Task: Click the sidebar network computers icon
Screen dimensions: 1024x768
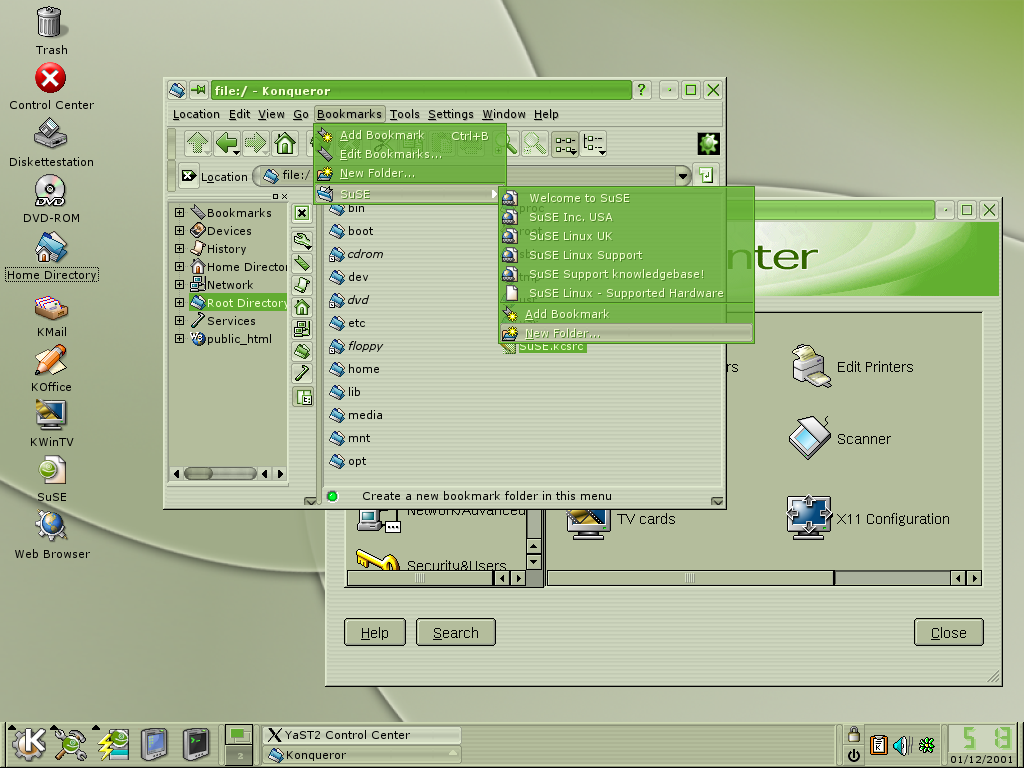Action: pos(302,329)
